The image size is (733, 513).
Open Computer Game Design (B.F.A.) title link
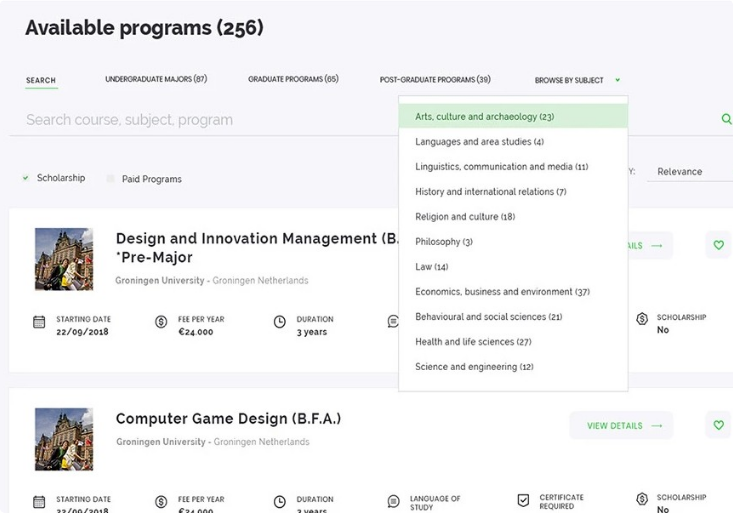click(x=228, y=419)
